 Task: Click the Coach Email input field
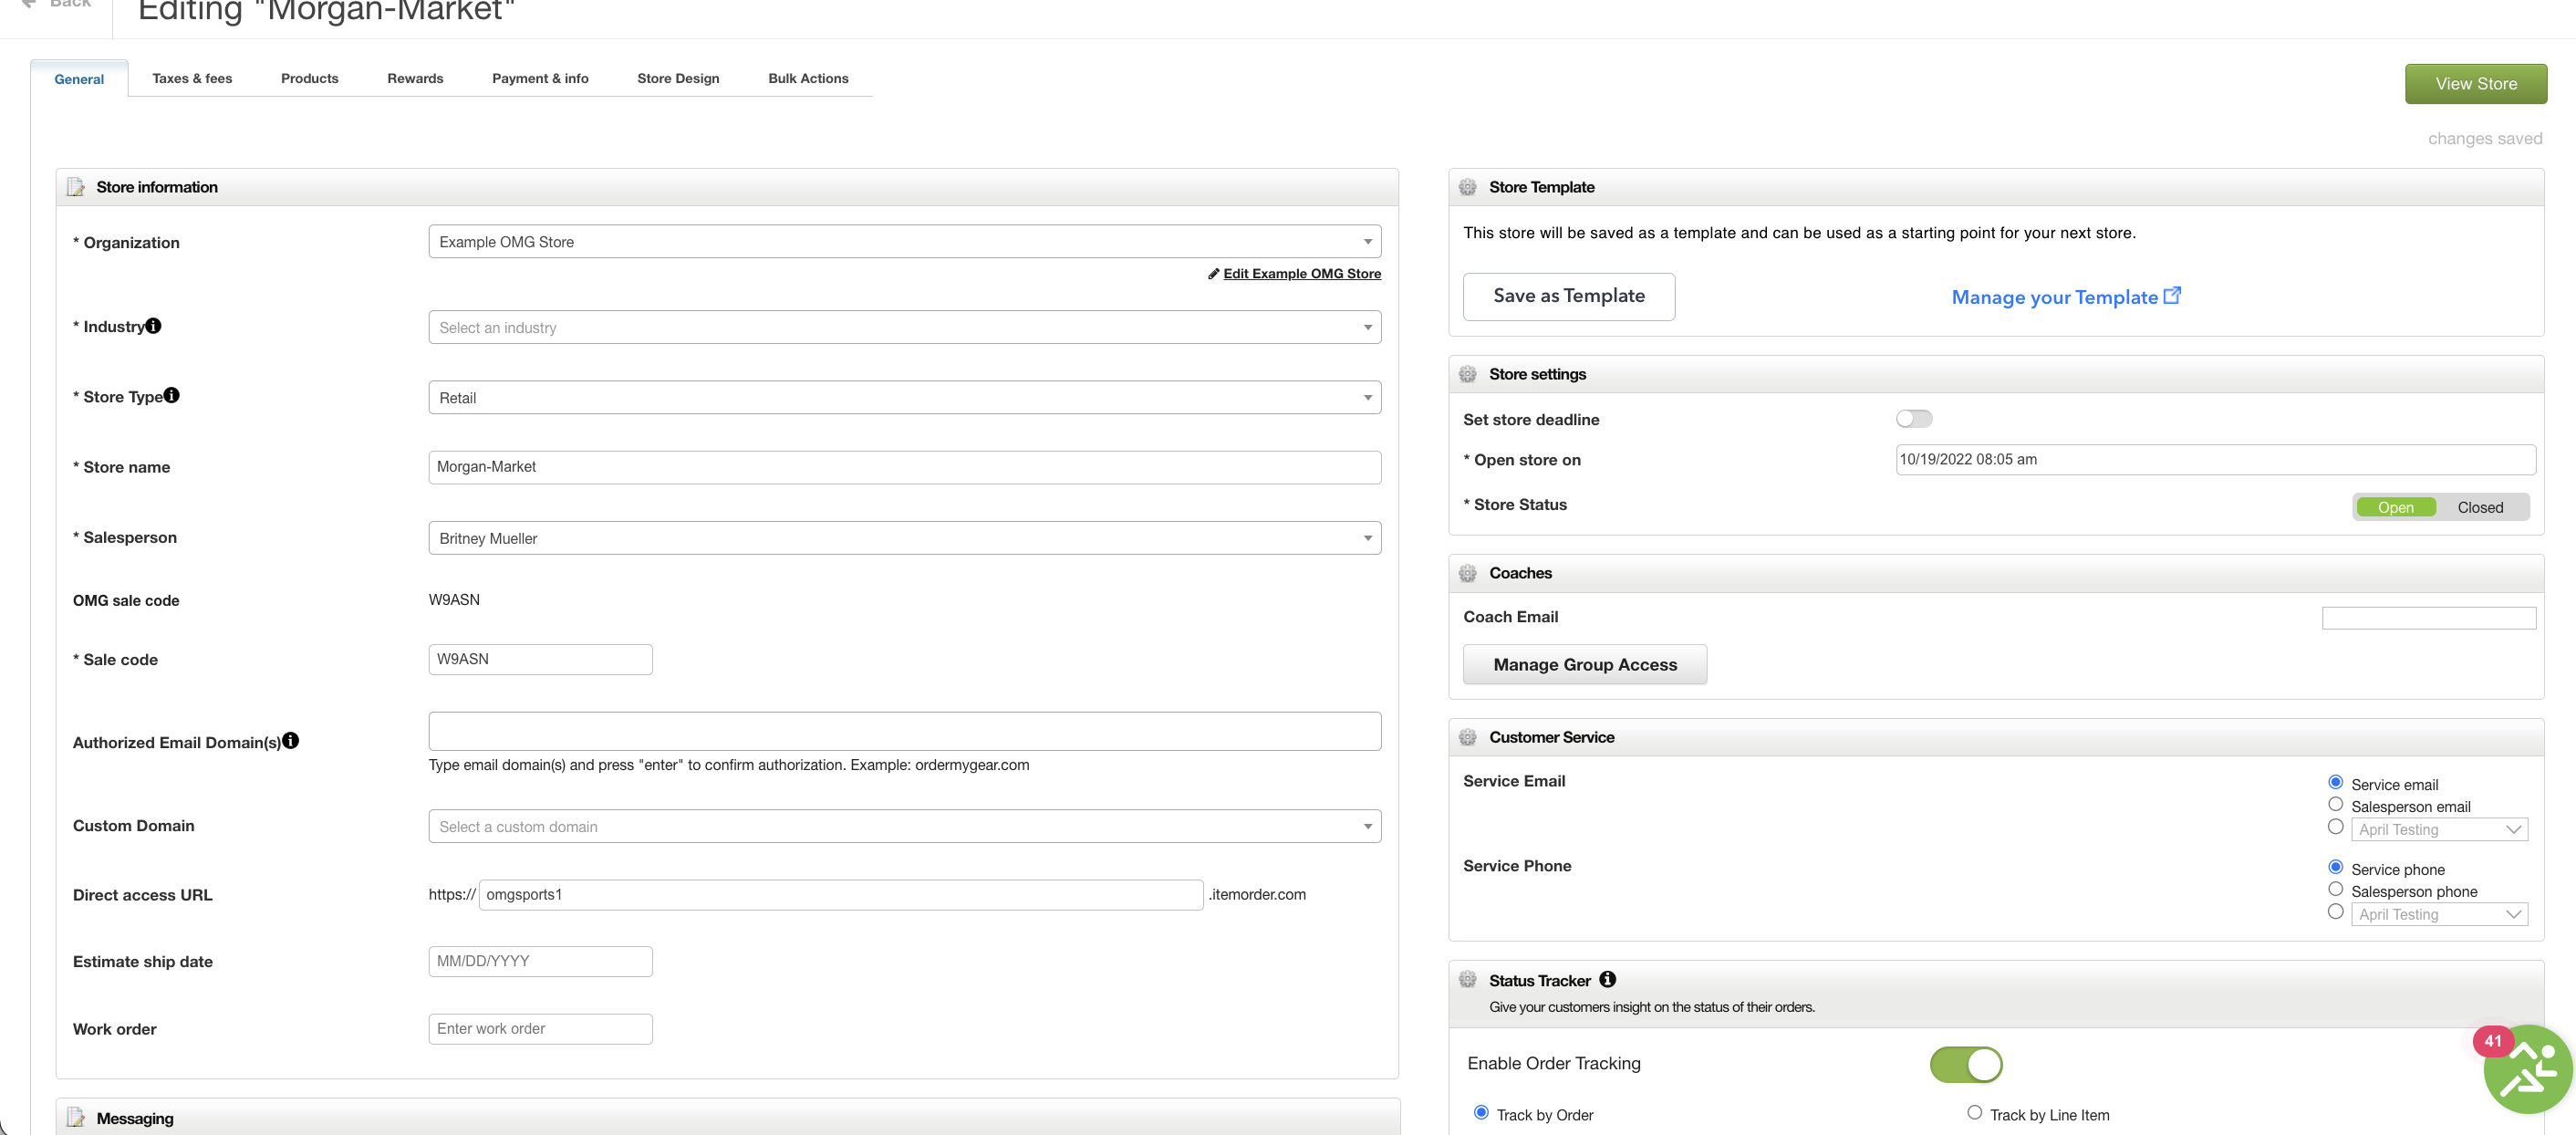click(x=2429, y=618)
